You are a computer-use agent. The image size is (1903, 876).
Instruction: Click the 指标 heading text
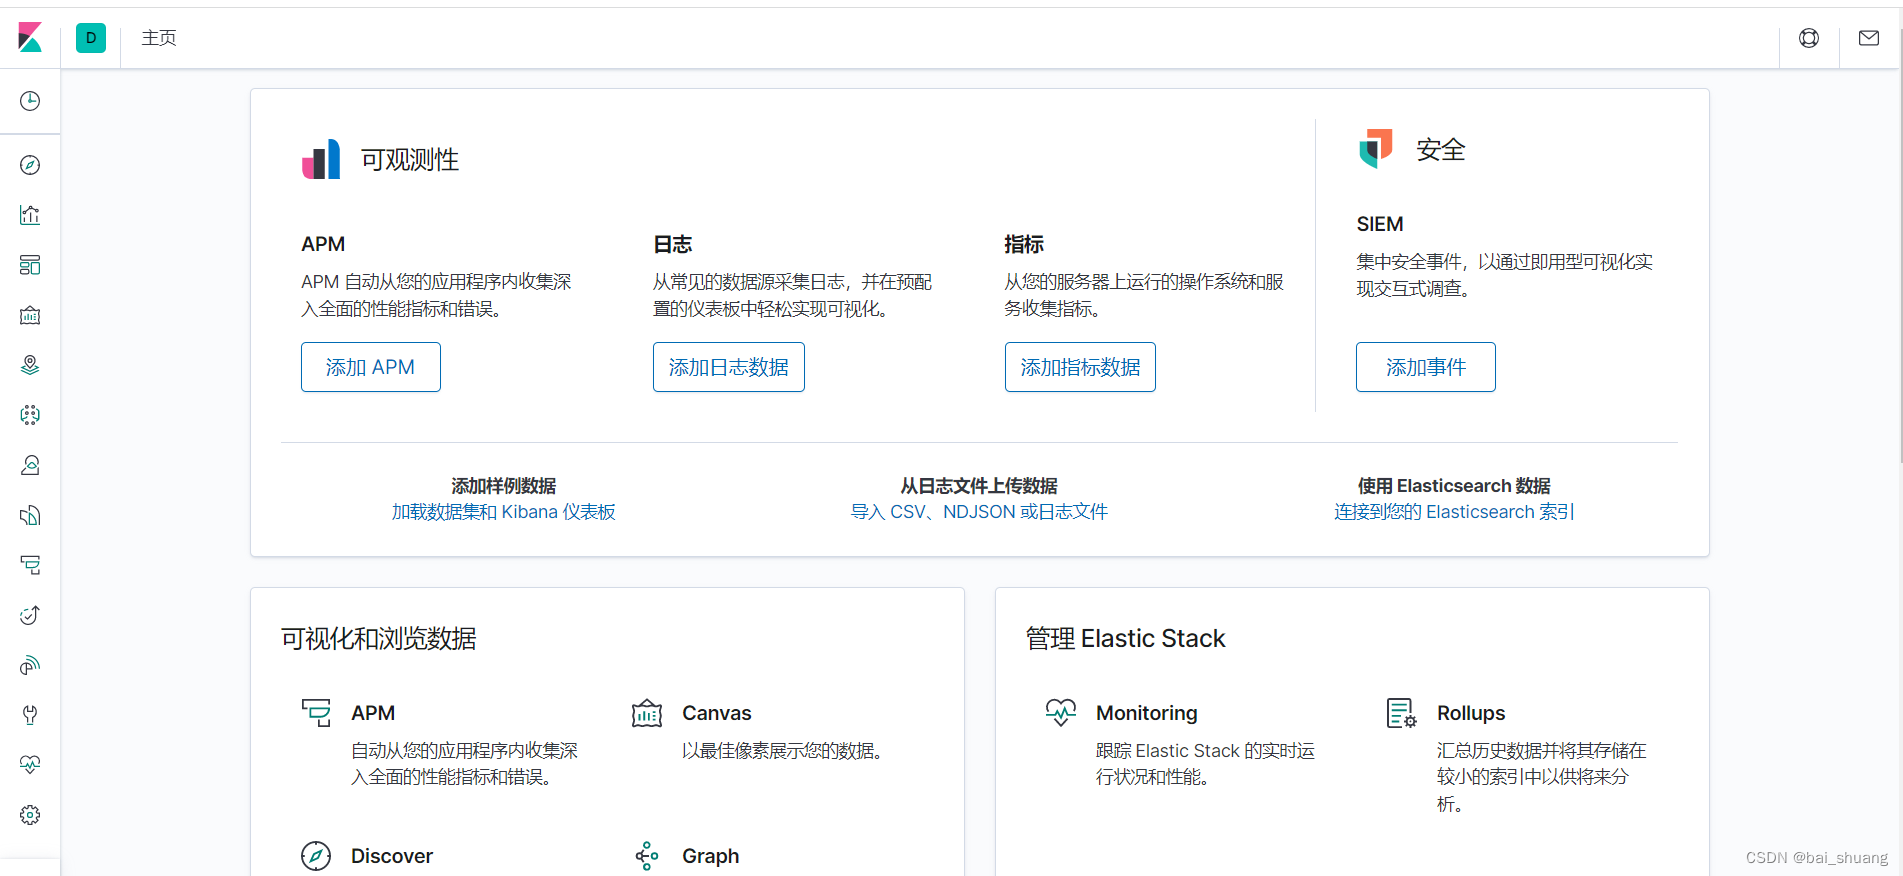click(1024, 244)
